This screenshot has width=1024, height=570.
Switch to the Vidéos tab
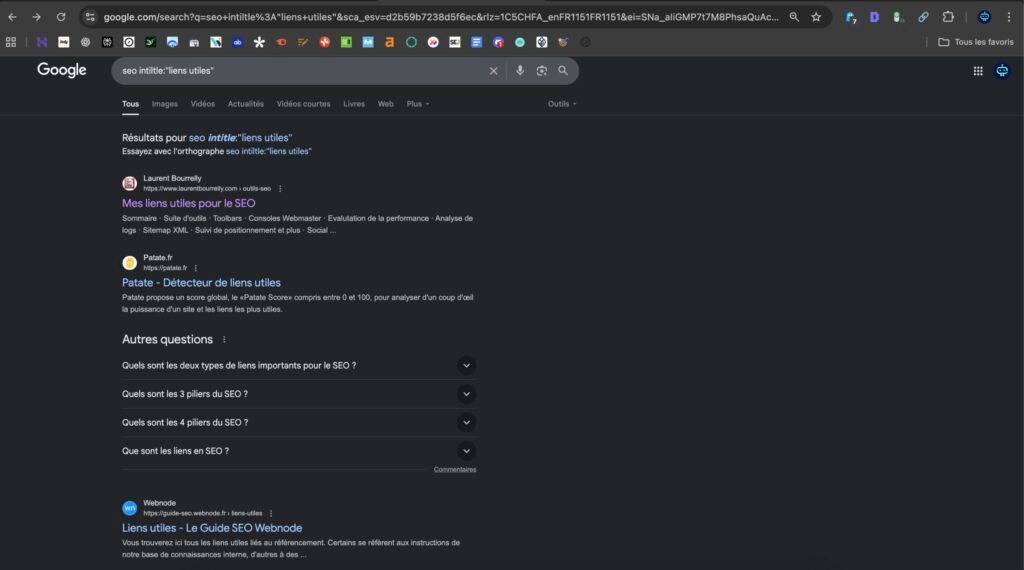coord(203,104)
